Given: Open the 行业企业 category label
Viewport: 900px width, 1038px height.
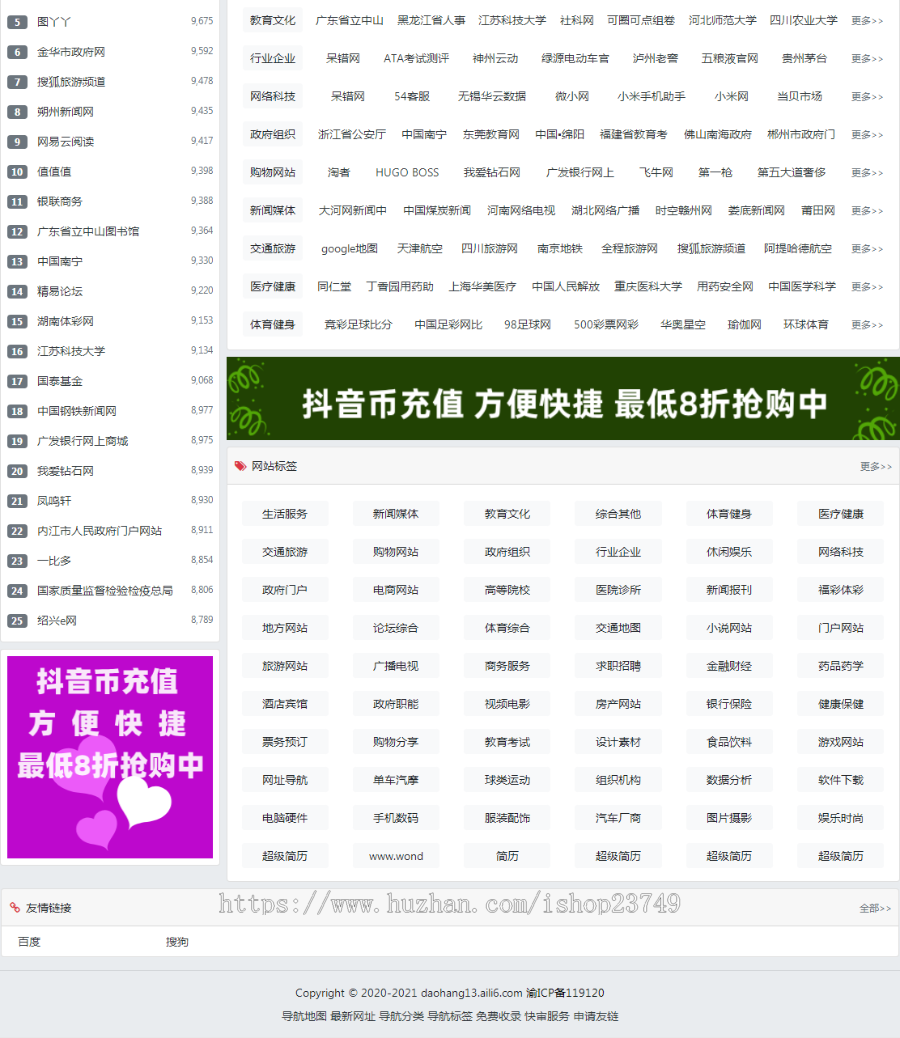Looking at the screenshot, I should click(x=273, y=58).
